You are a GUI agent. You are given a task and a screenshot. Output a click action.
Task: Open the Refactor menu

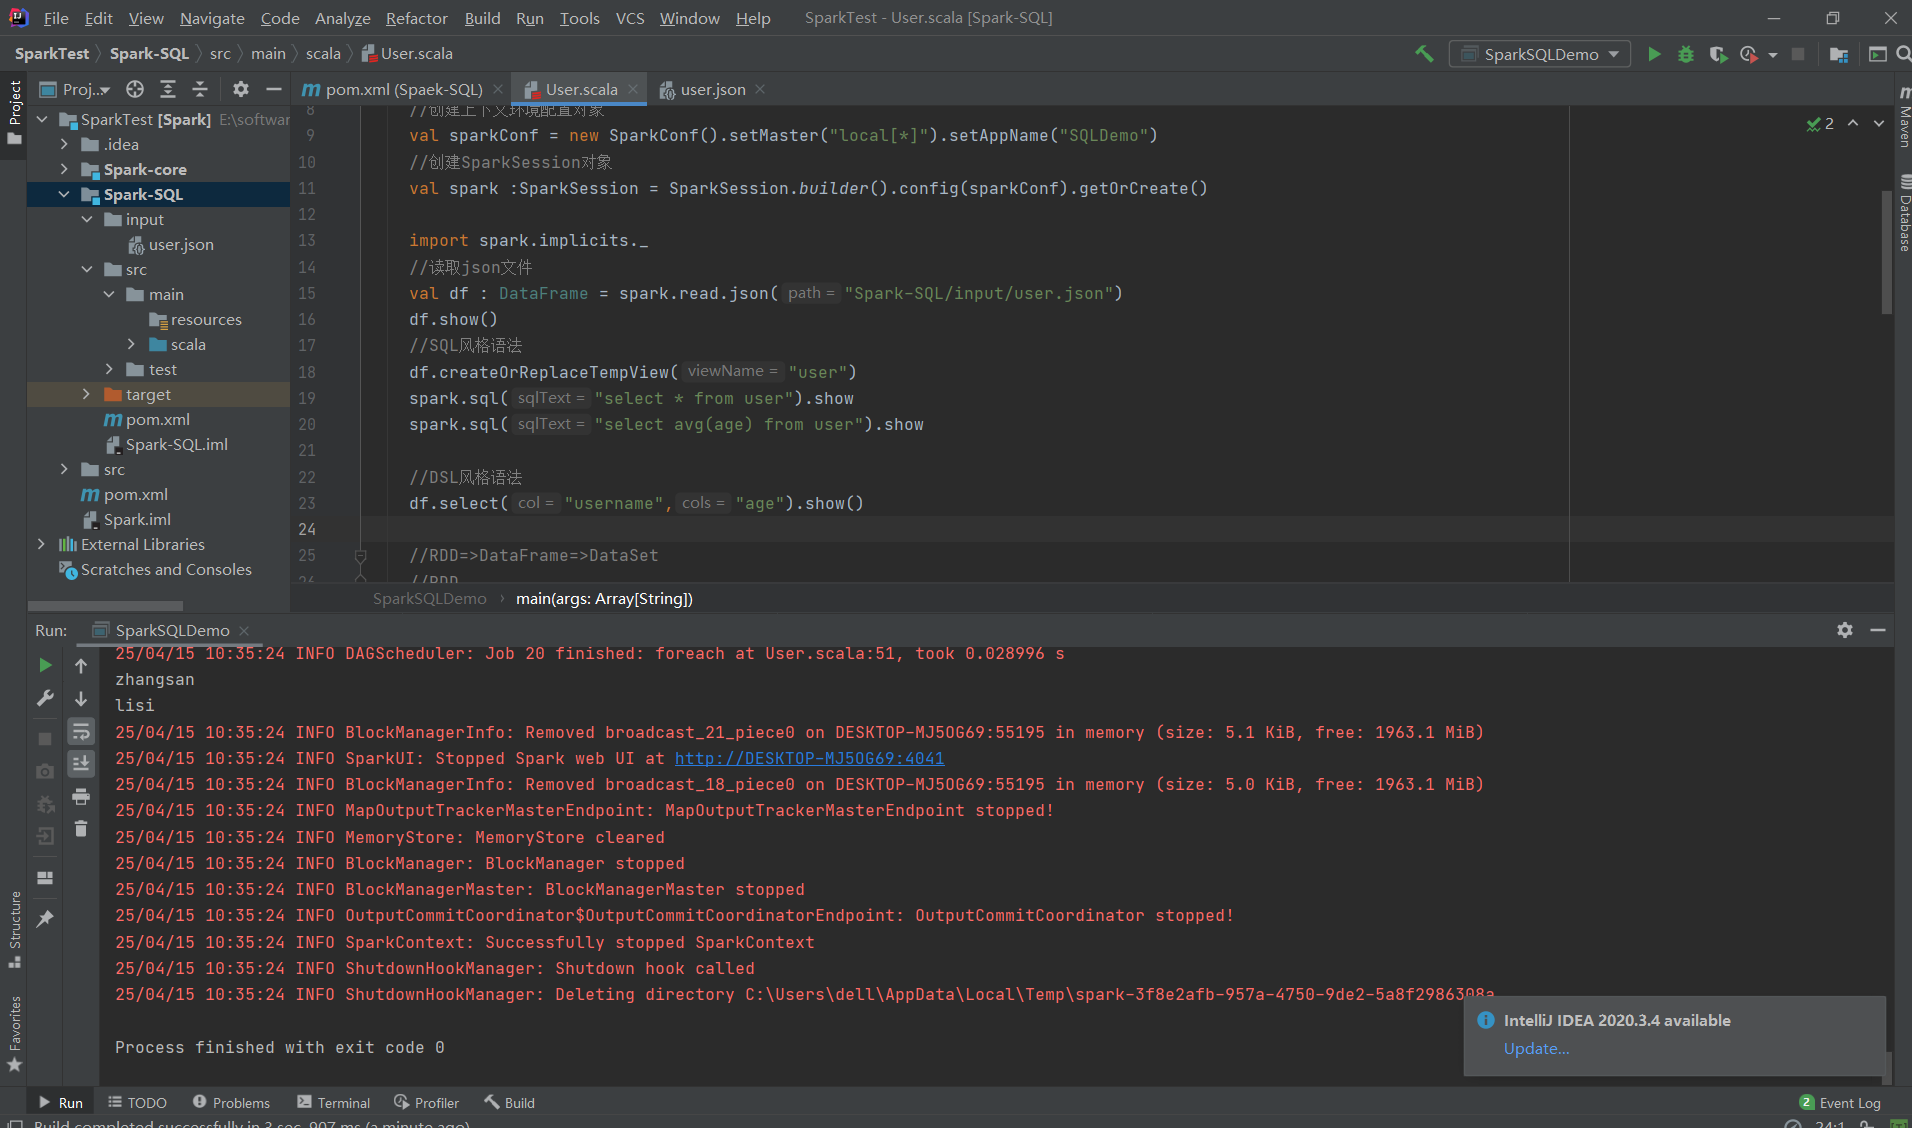(416, 18)
